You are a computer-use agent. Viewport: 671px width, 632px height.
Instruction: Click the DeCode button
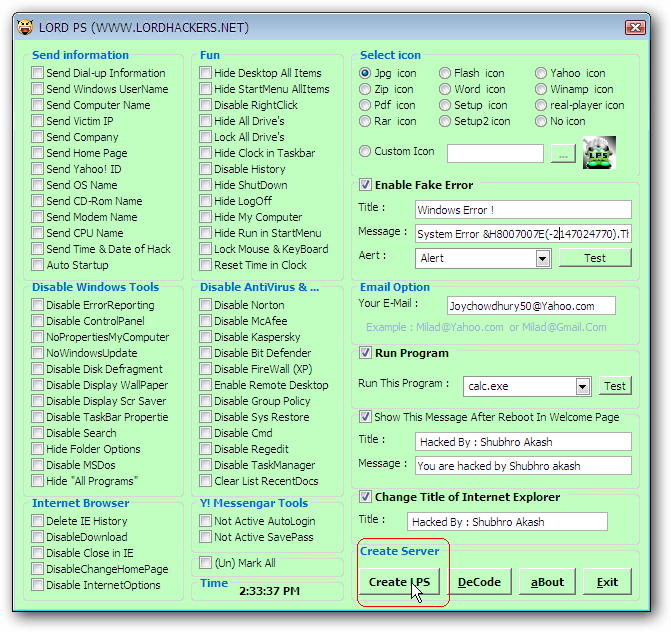(x=481, y=582)
